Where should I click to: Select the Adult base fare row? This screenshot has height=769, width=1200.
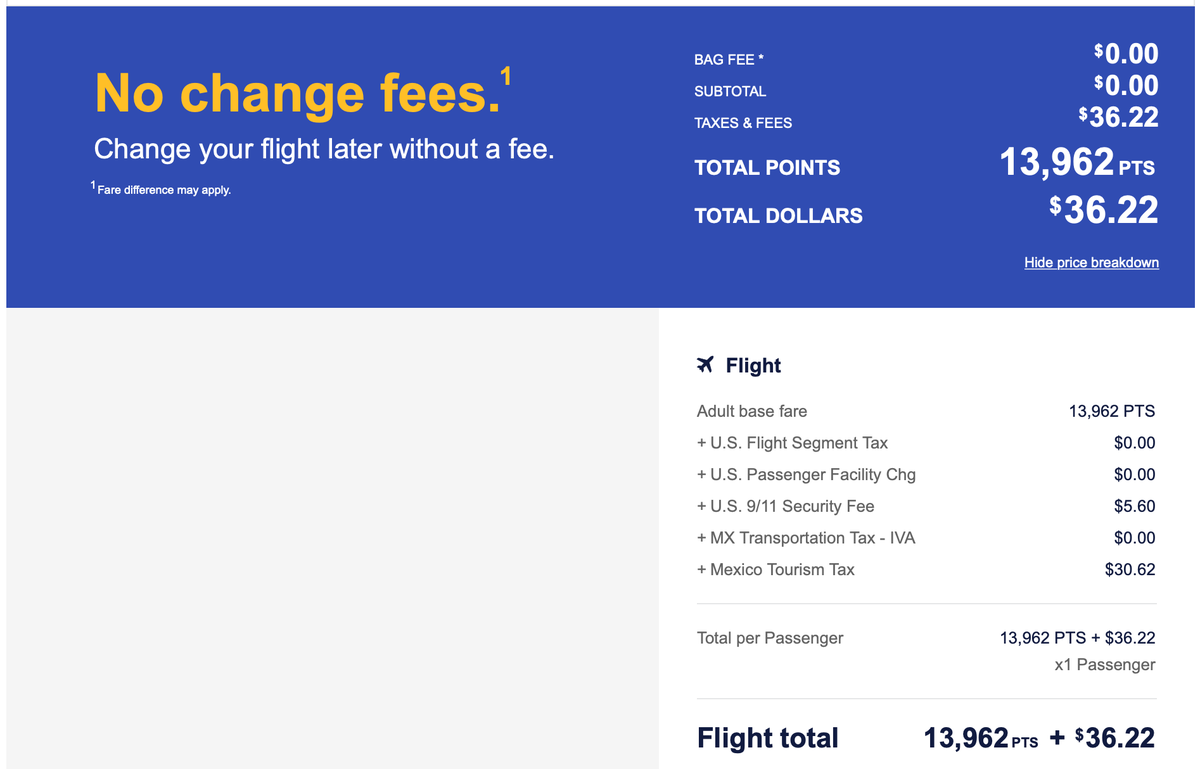pos(752,411)
